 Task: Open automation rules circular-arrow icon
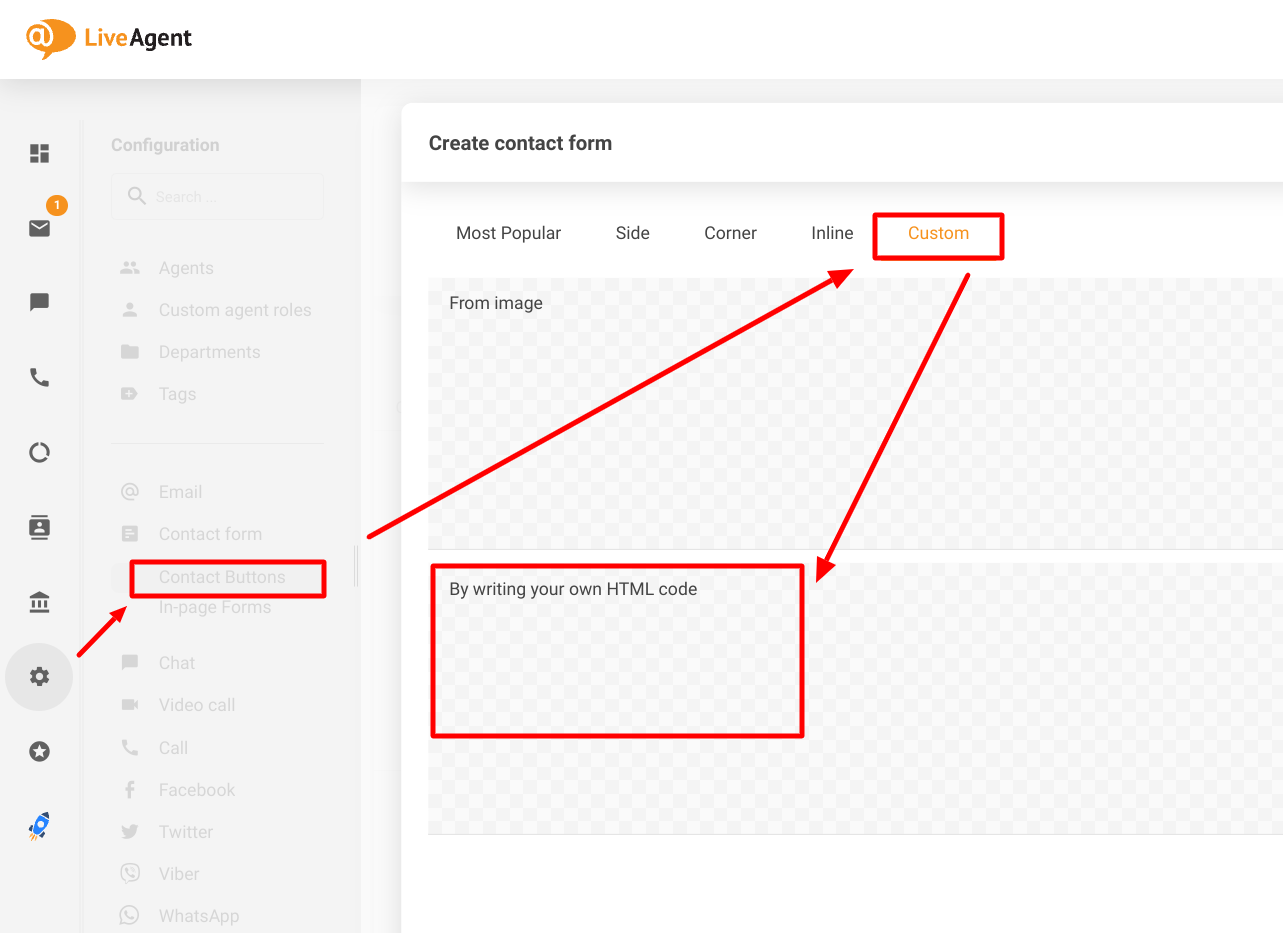click(39, 452)
